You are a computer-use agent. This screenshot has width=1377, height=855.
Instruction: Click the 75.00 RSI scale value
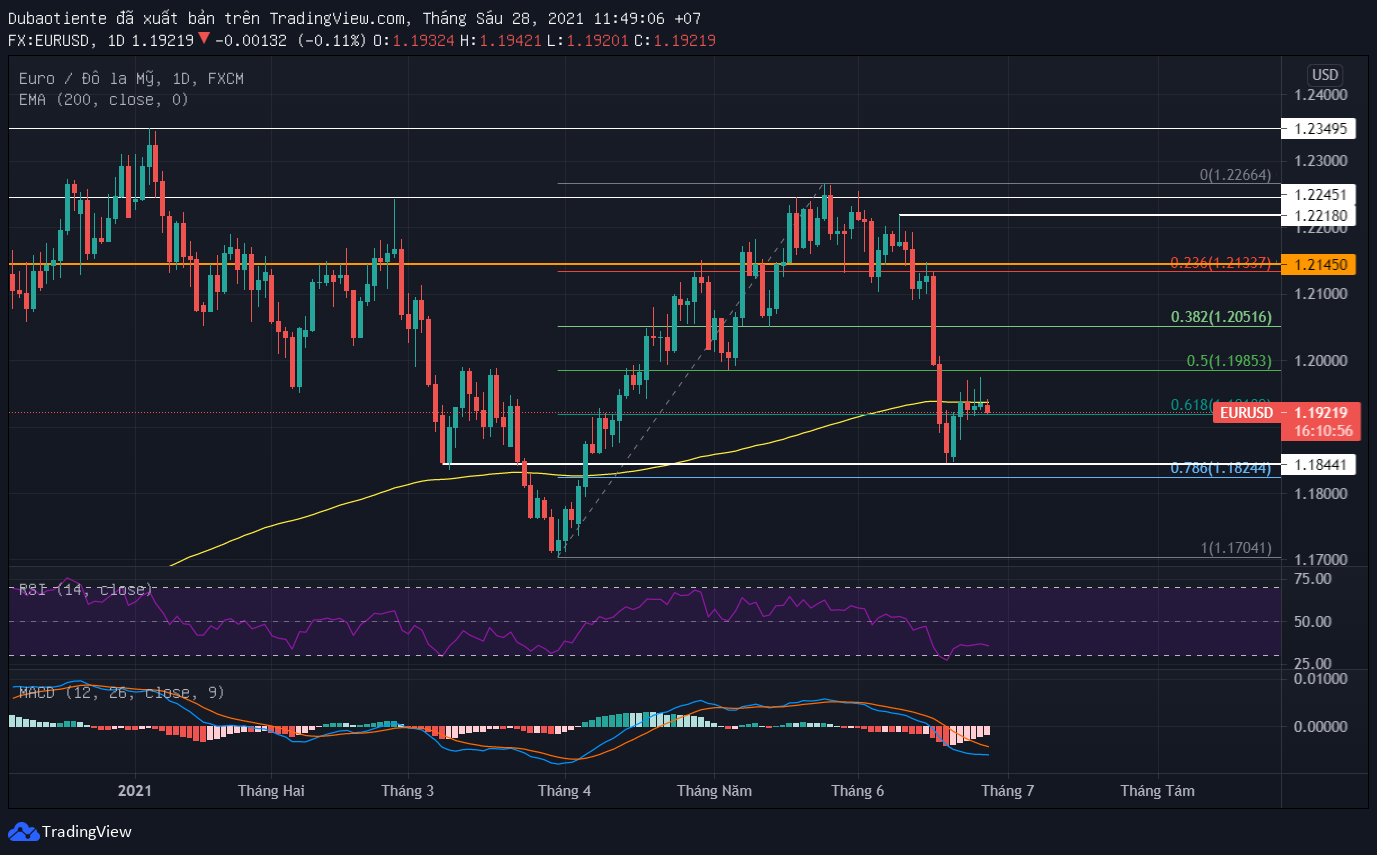[x=1312, y=579]
